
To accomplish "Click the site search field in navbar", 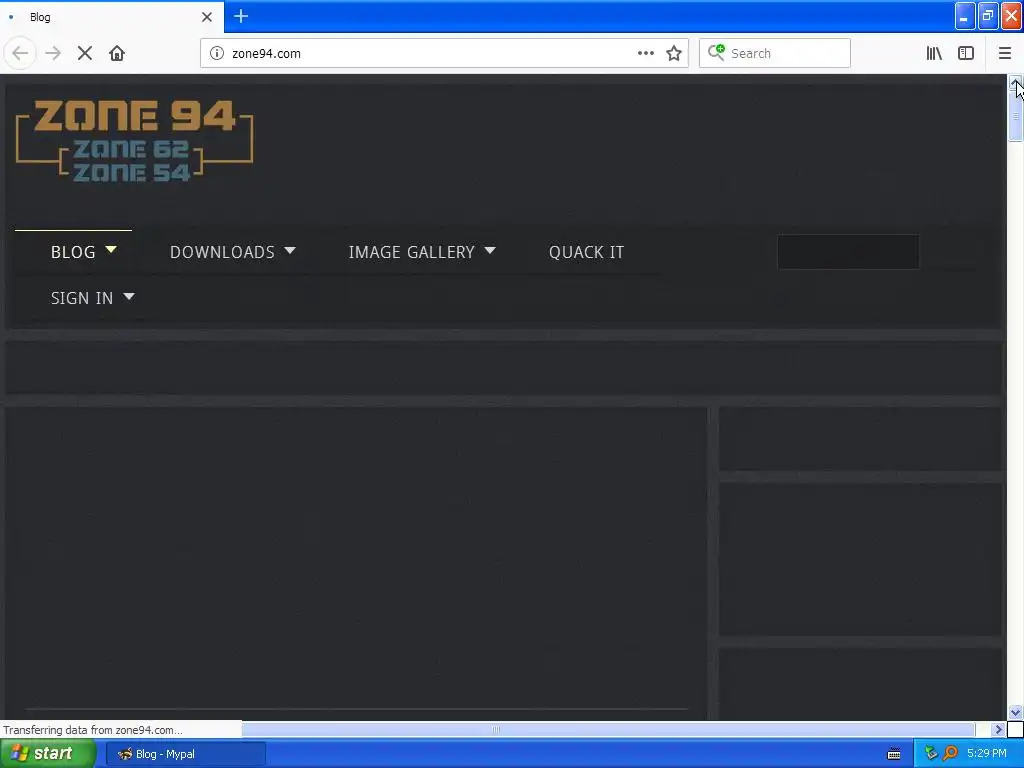I will [x=848, y=252].
